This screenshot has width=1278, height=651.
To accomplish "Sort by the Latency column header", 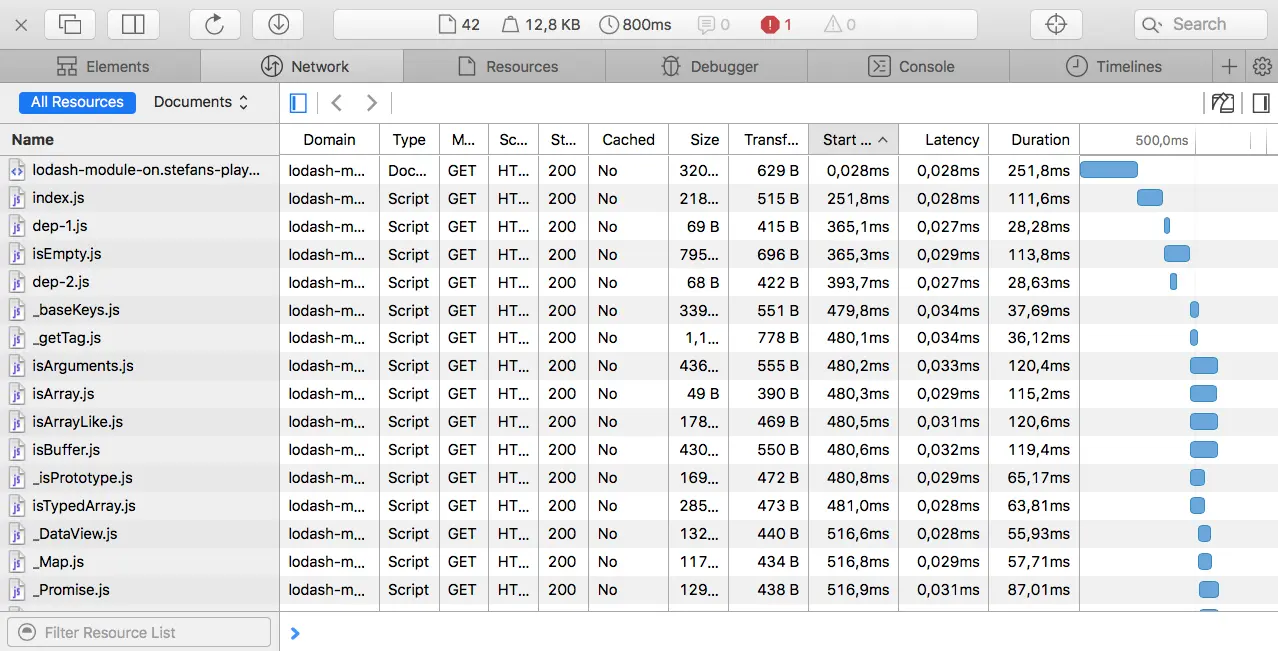I will (944, 140).
